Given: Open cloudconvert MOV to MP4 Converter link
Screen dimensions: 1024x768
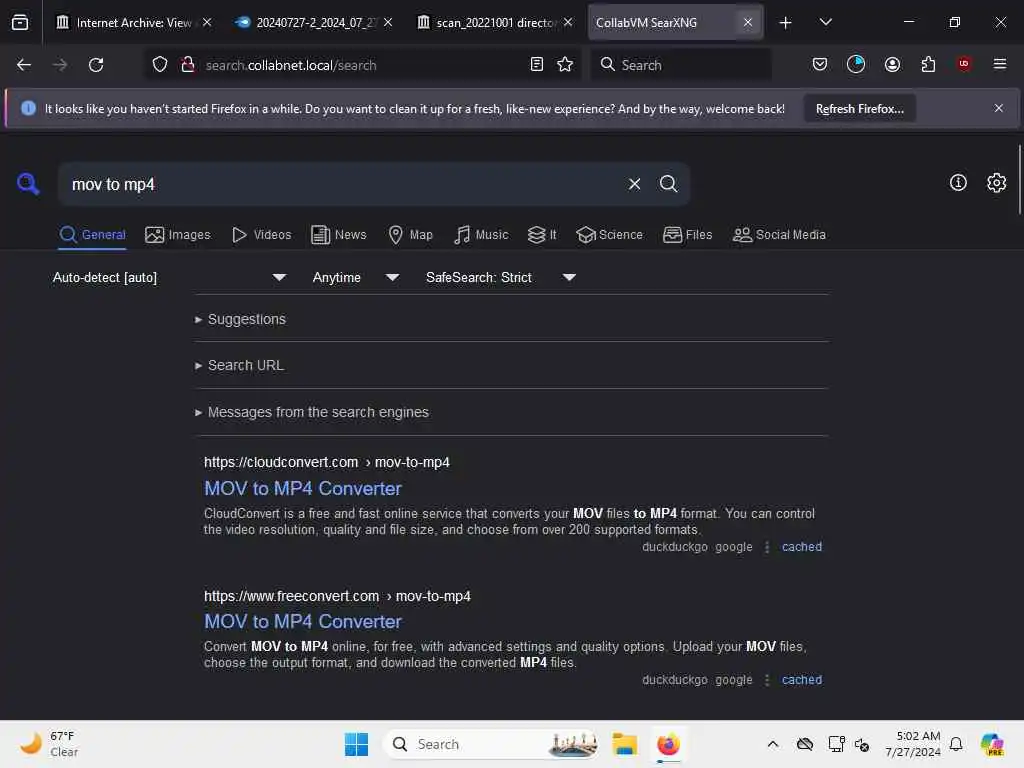Looking at the screenshot, I should 302,488.
